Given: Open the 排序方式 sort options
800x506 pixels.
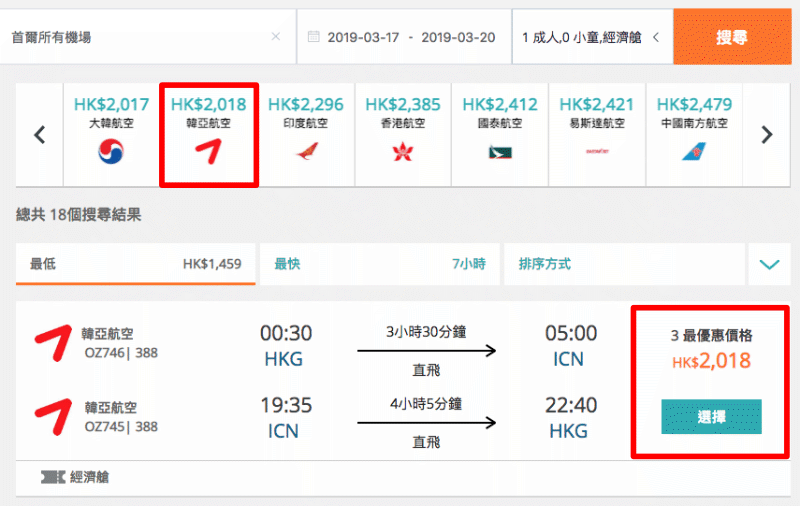Looking at the screenshot, I should 624,264.
